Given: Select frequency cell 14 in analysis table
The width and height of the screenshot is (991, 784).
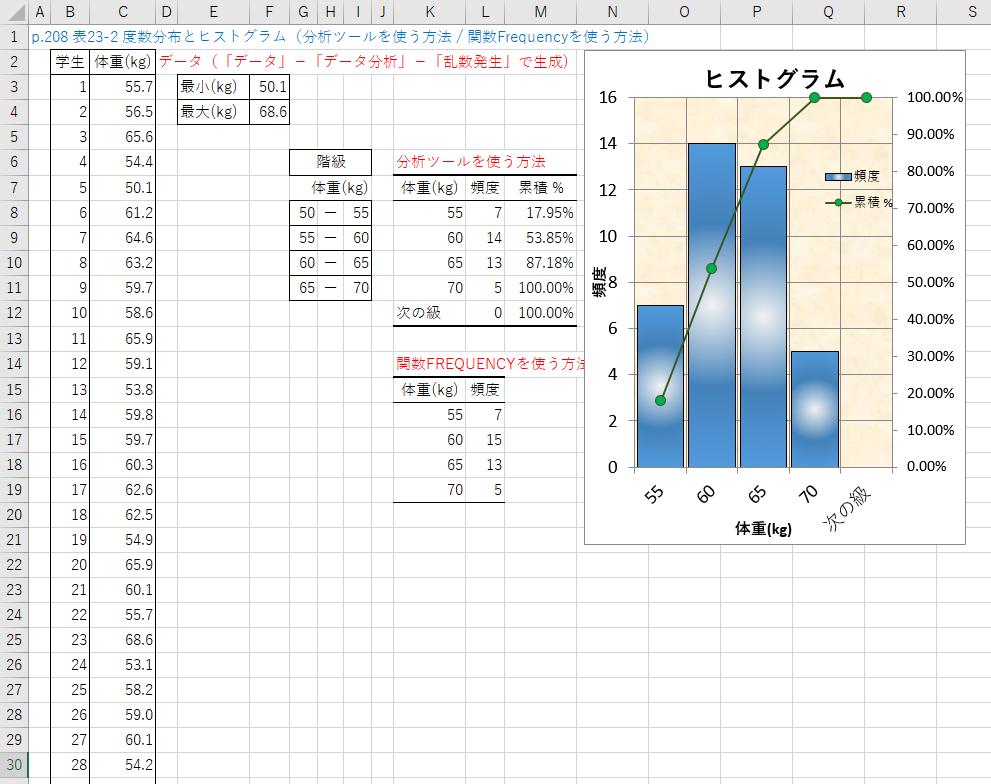Looking at the screenshot, I should click(485, 238).
